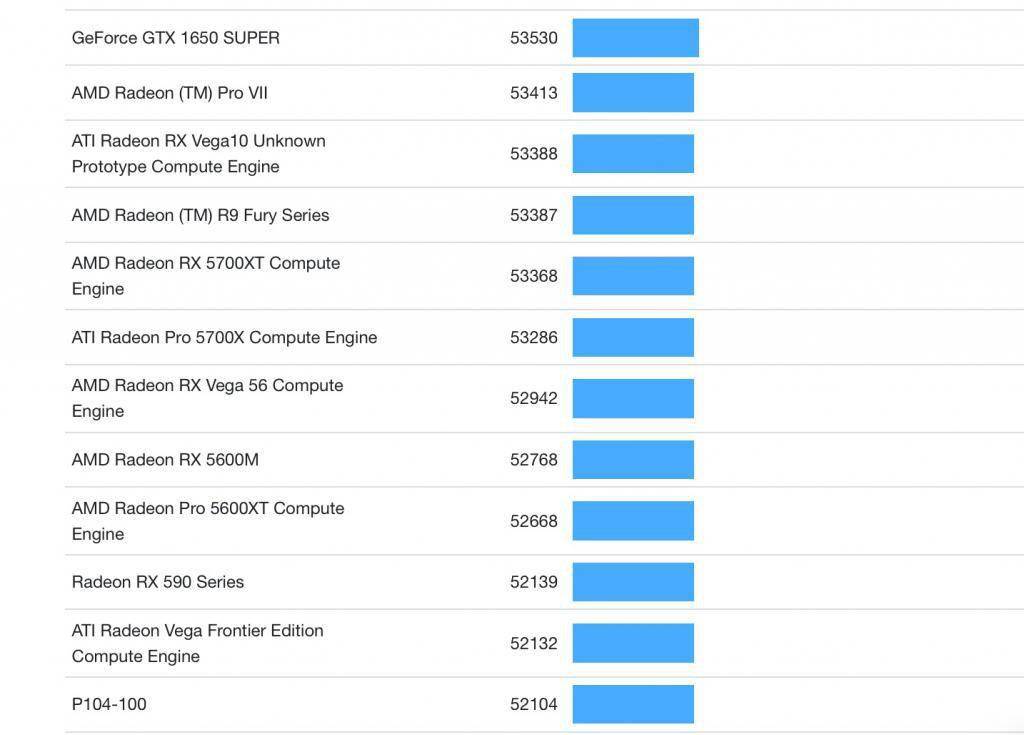Select the P104-100 device name
Image resolution: width=1024 pixels, height=735 pixels.
109,704
